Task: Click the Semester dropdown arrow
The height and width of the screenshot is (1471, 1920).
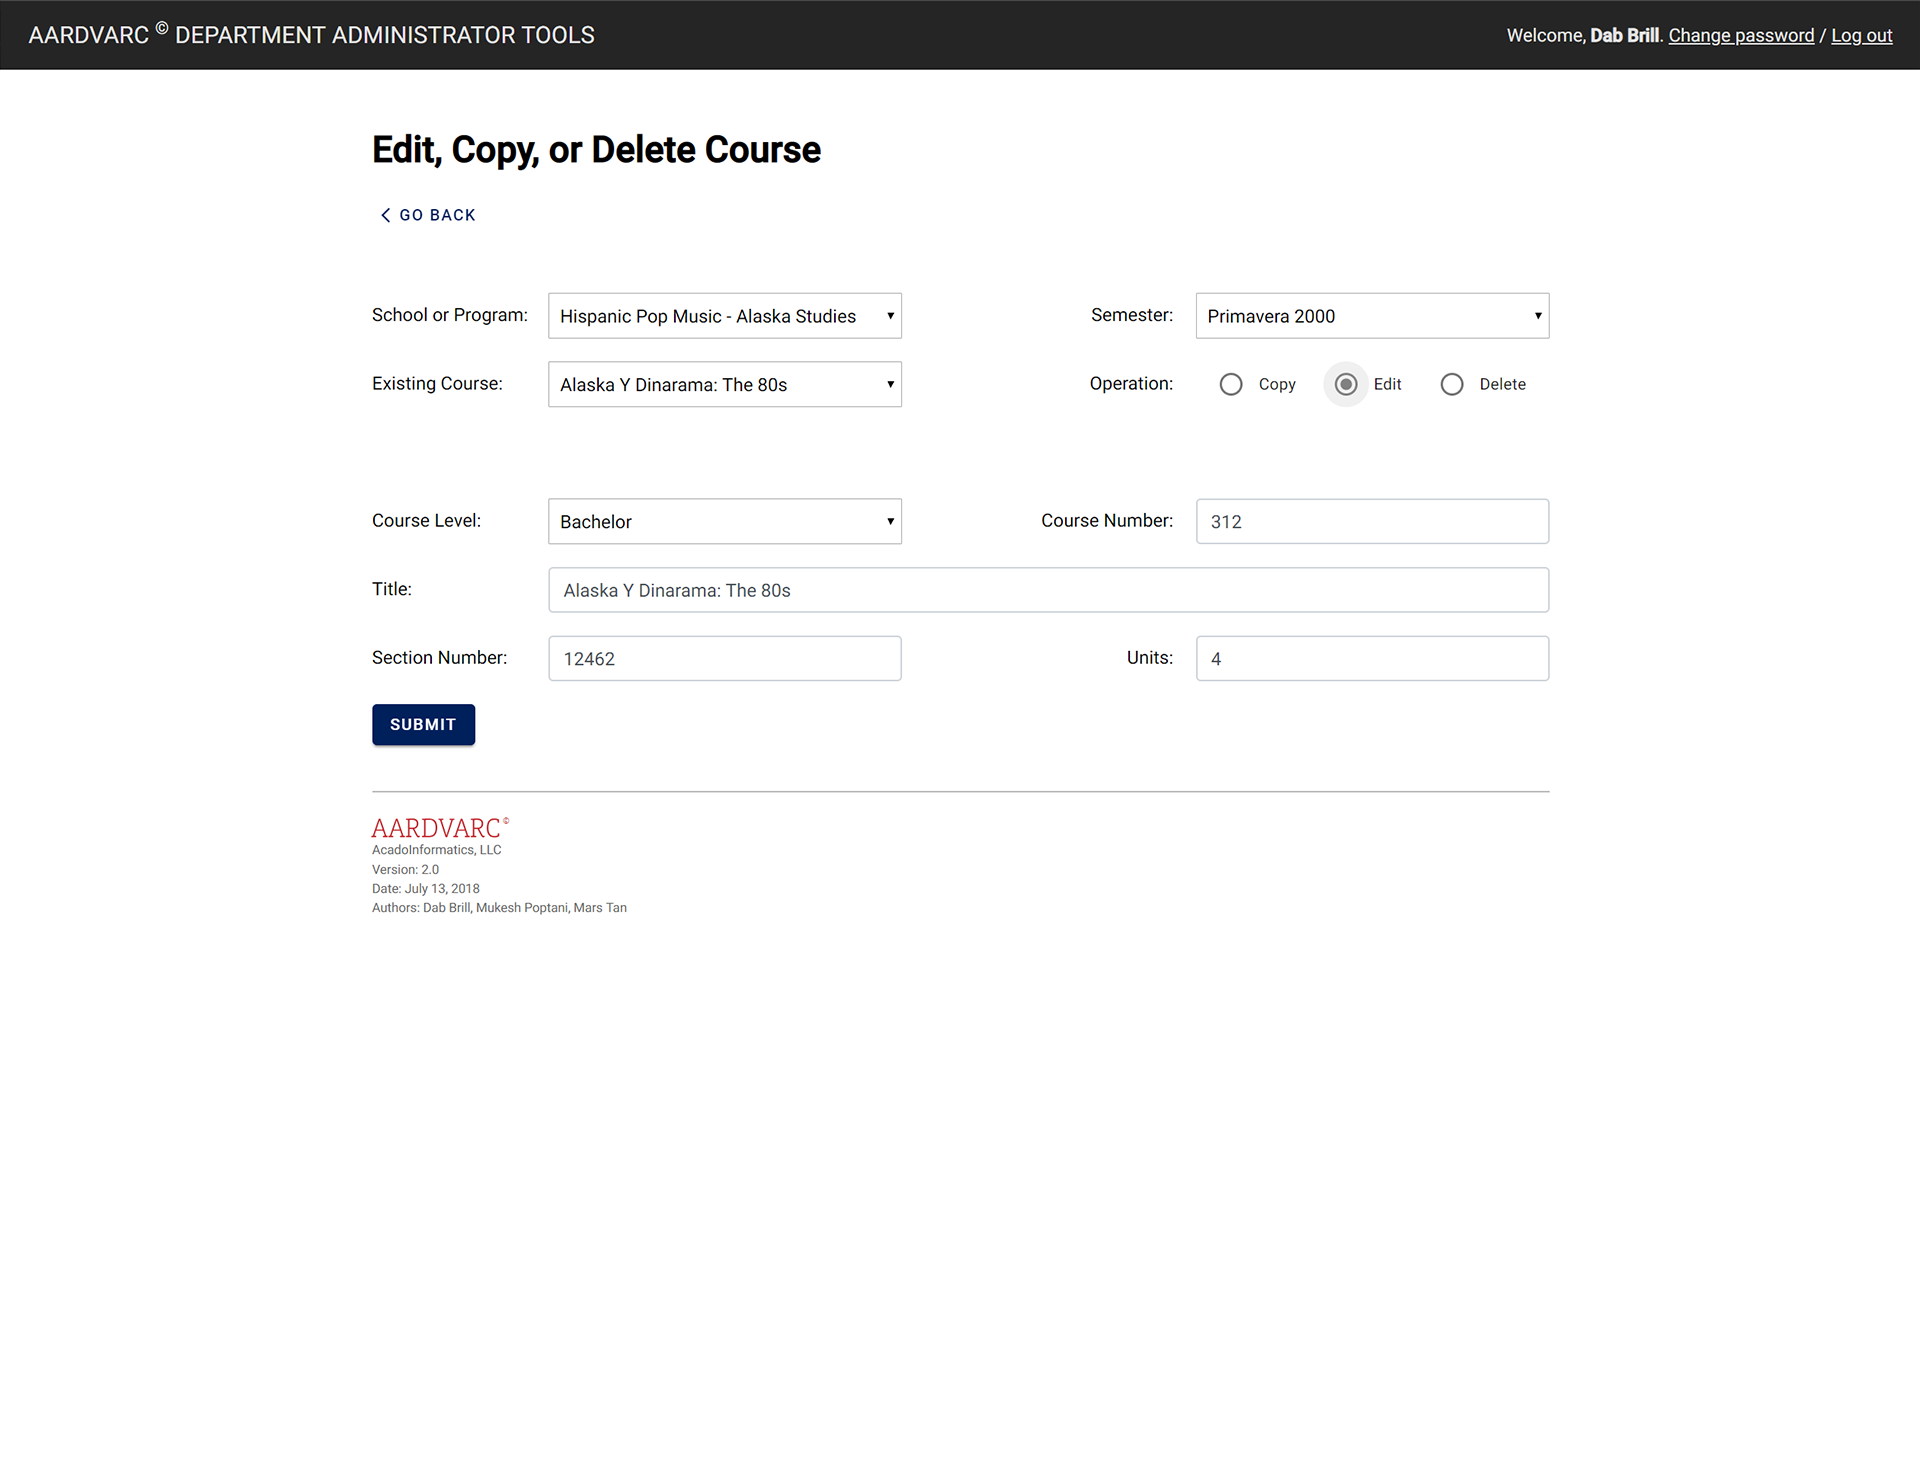Action: click(1537, 316)
